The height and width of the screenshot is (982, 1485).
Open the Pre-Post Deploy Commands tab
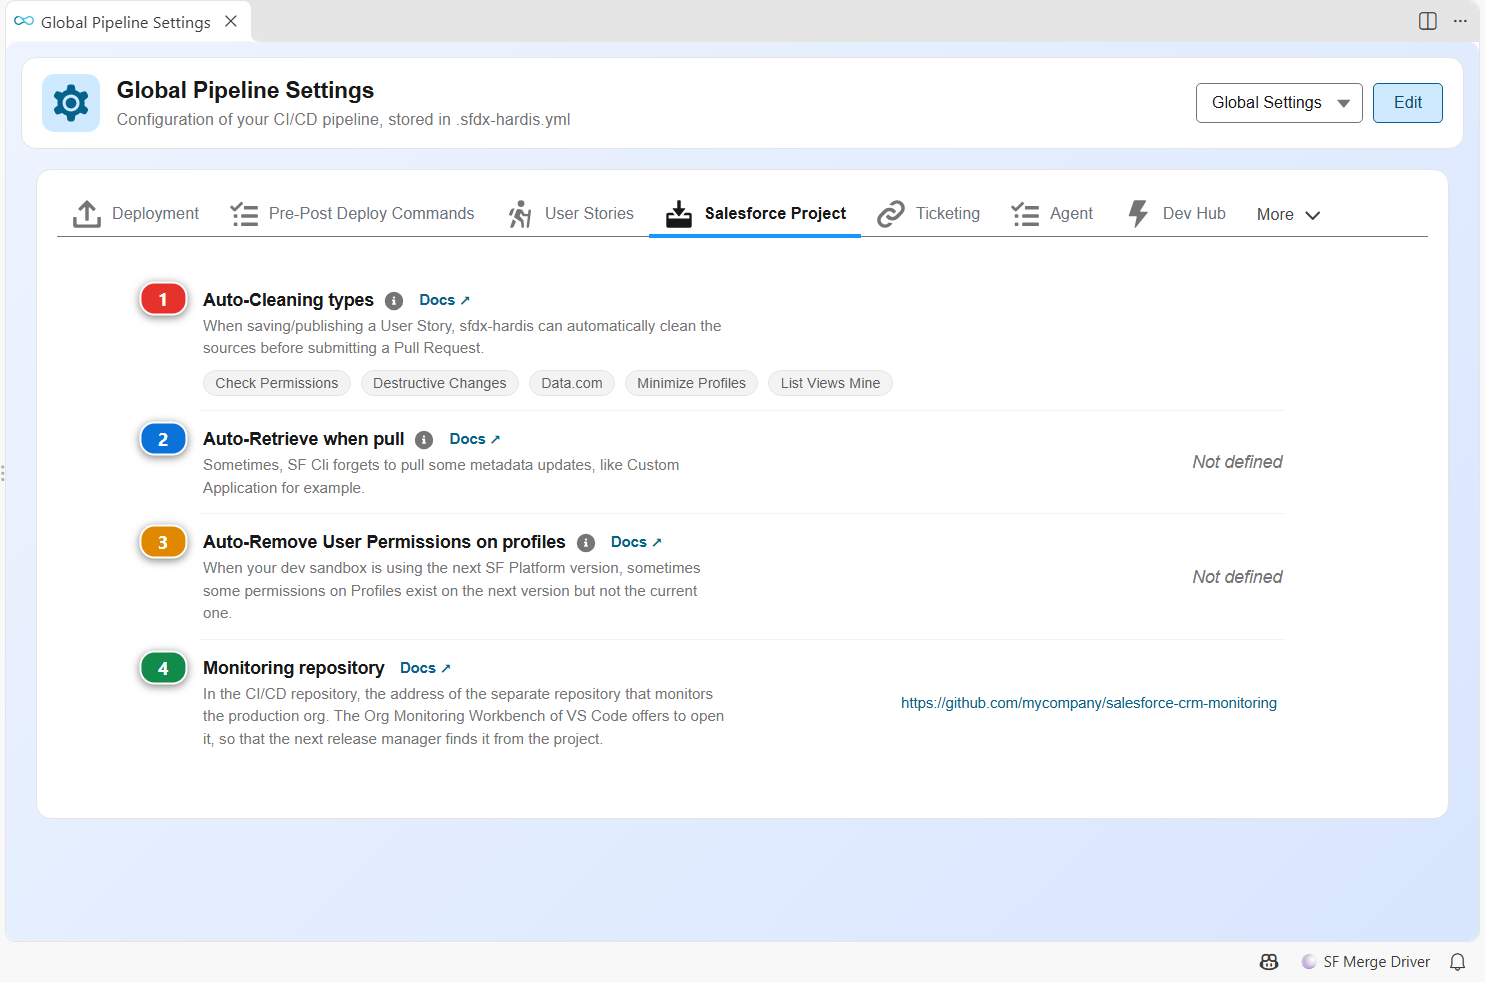click(352, 213)
